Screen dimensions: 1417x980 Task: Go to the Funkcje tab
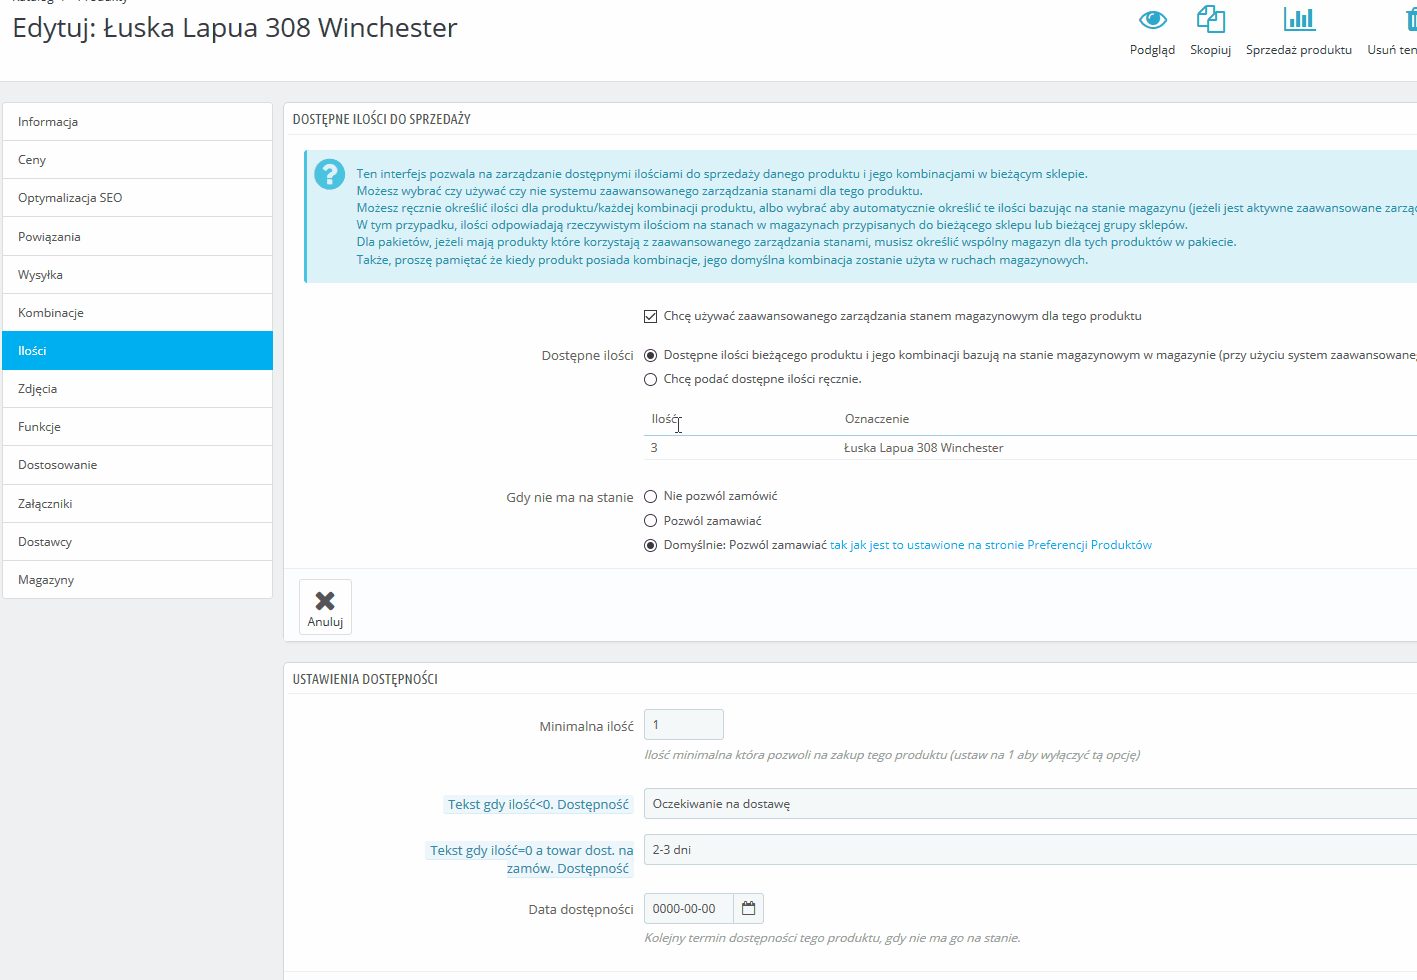click(x=138, y=427)
